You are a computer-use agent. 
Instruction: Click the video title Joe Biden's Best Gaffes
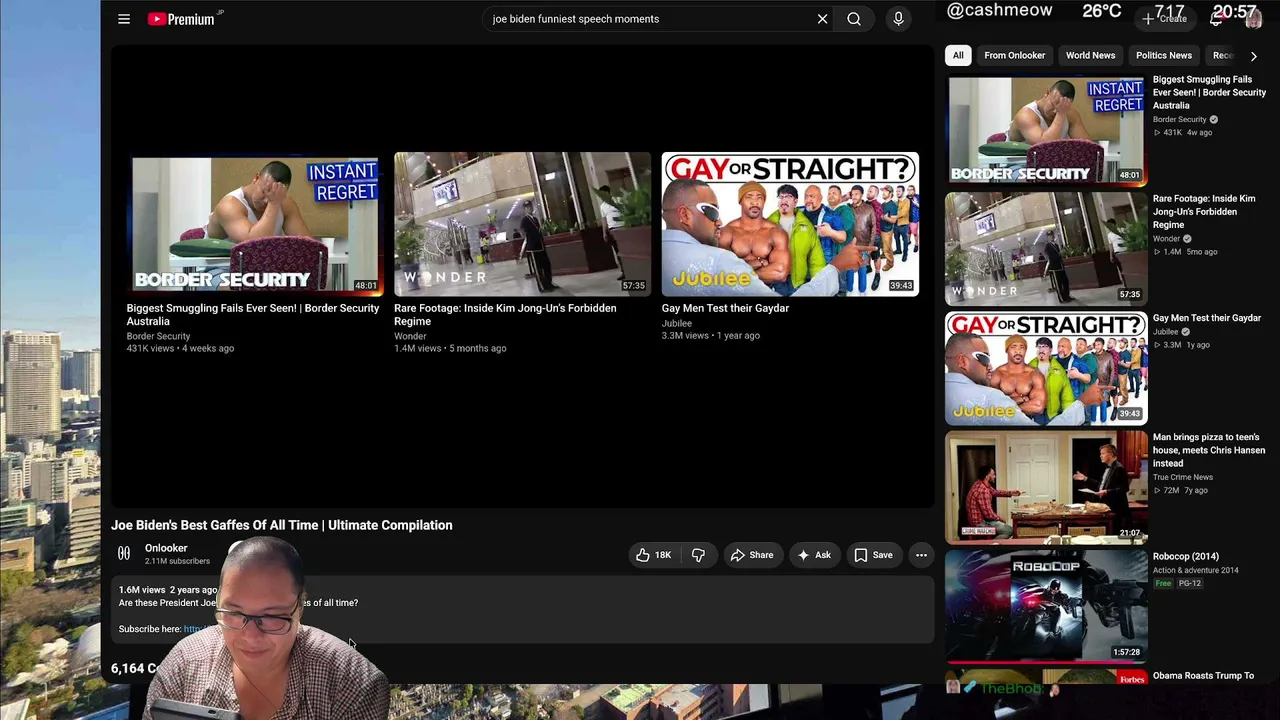tap(282, 525)
